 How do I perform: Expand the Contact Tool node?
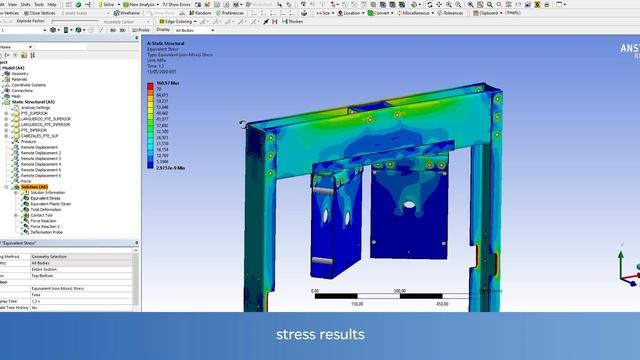tap(16, 215)
